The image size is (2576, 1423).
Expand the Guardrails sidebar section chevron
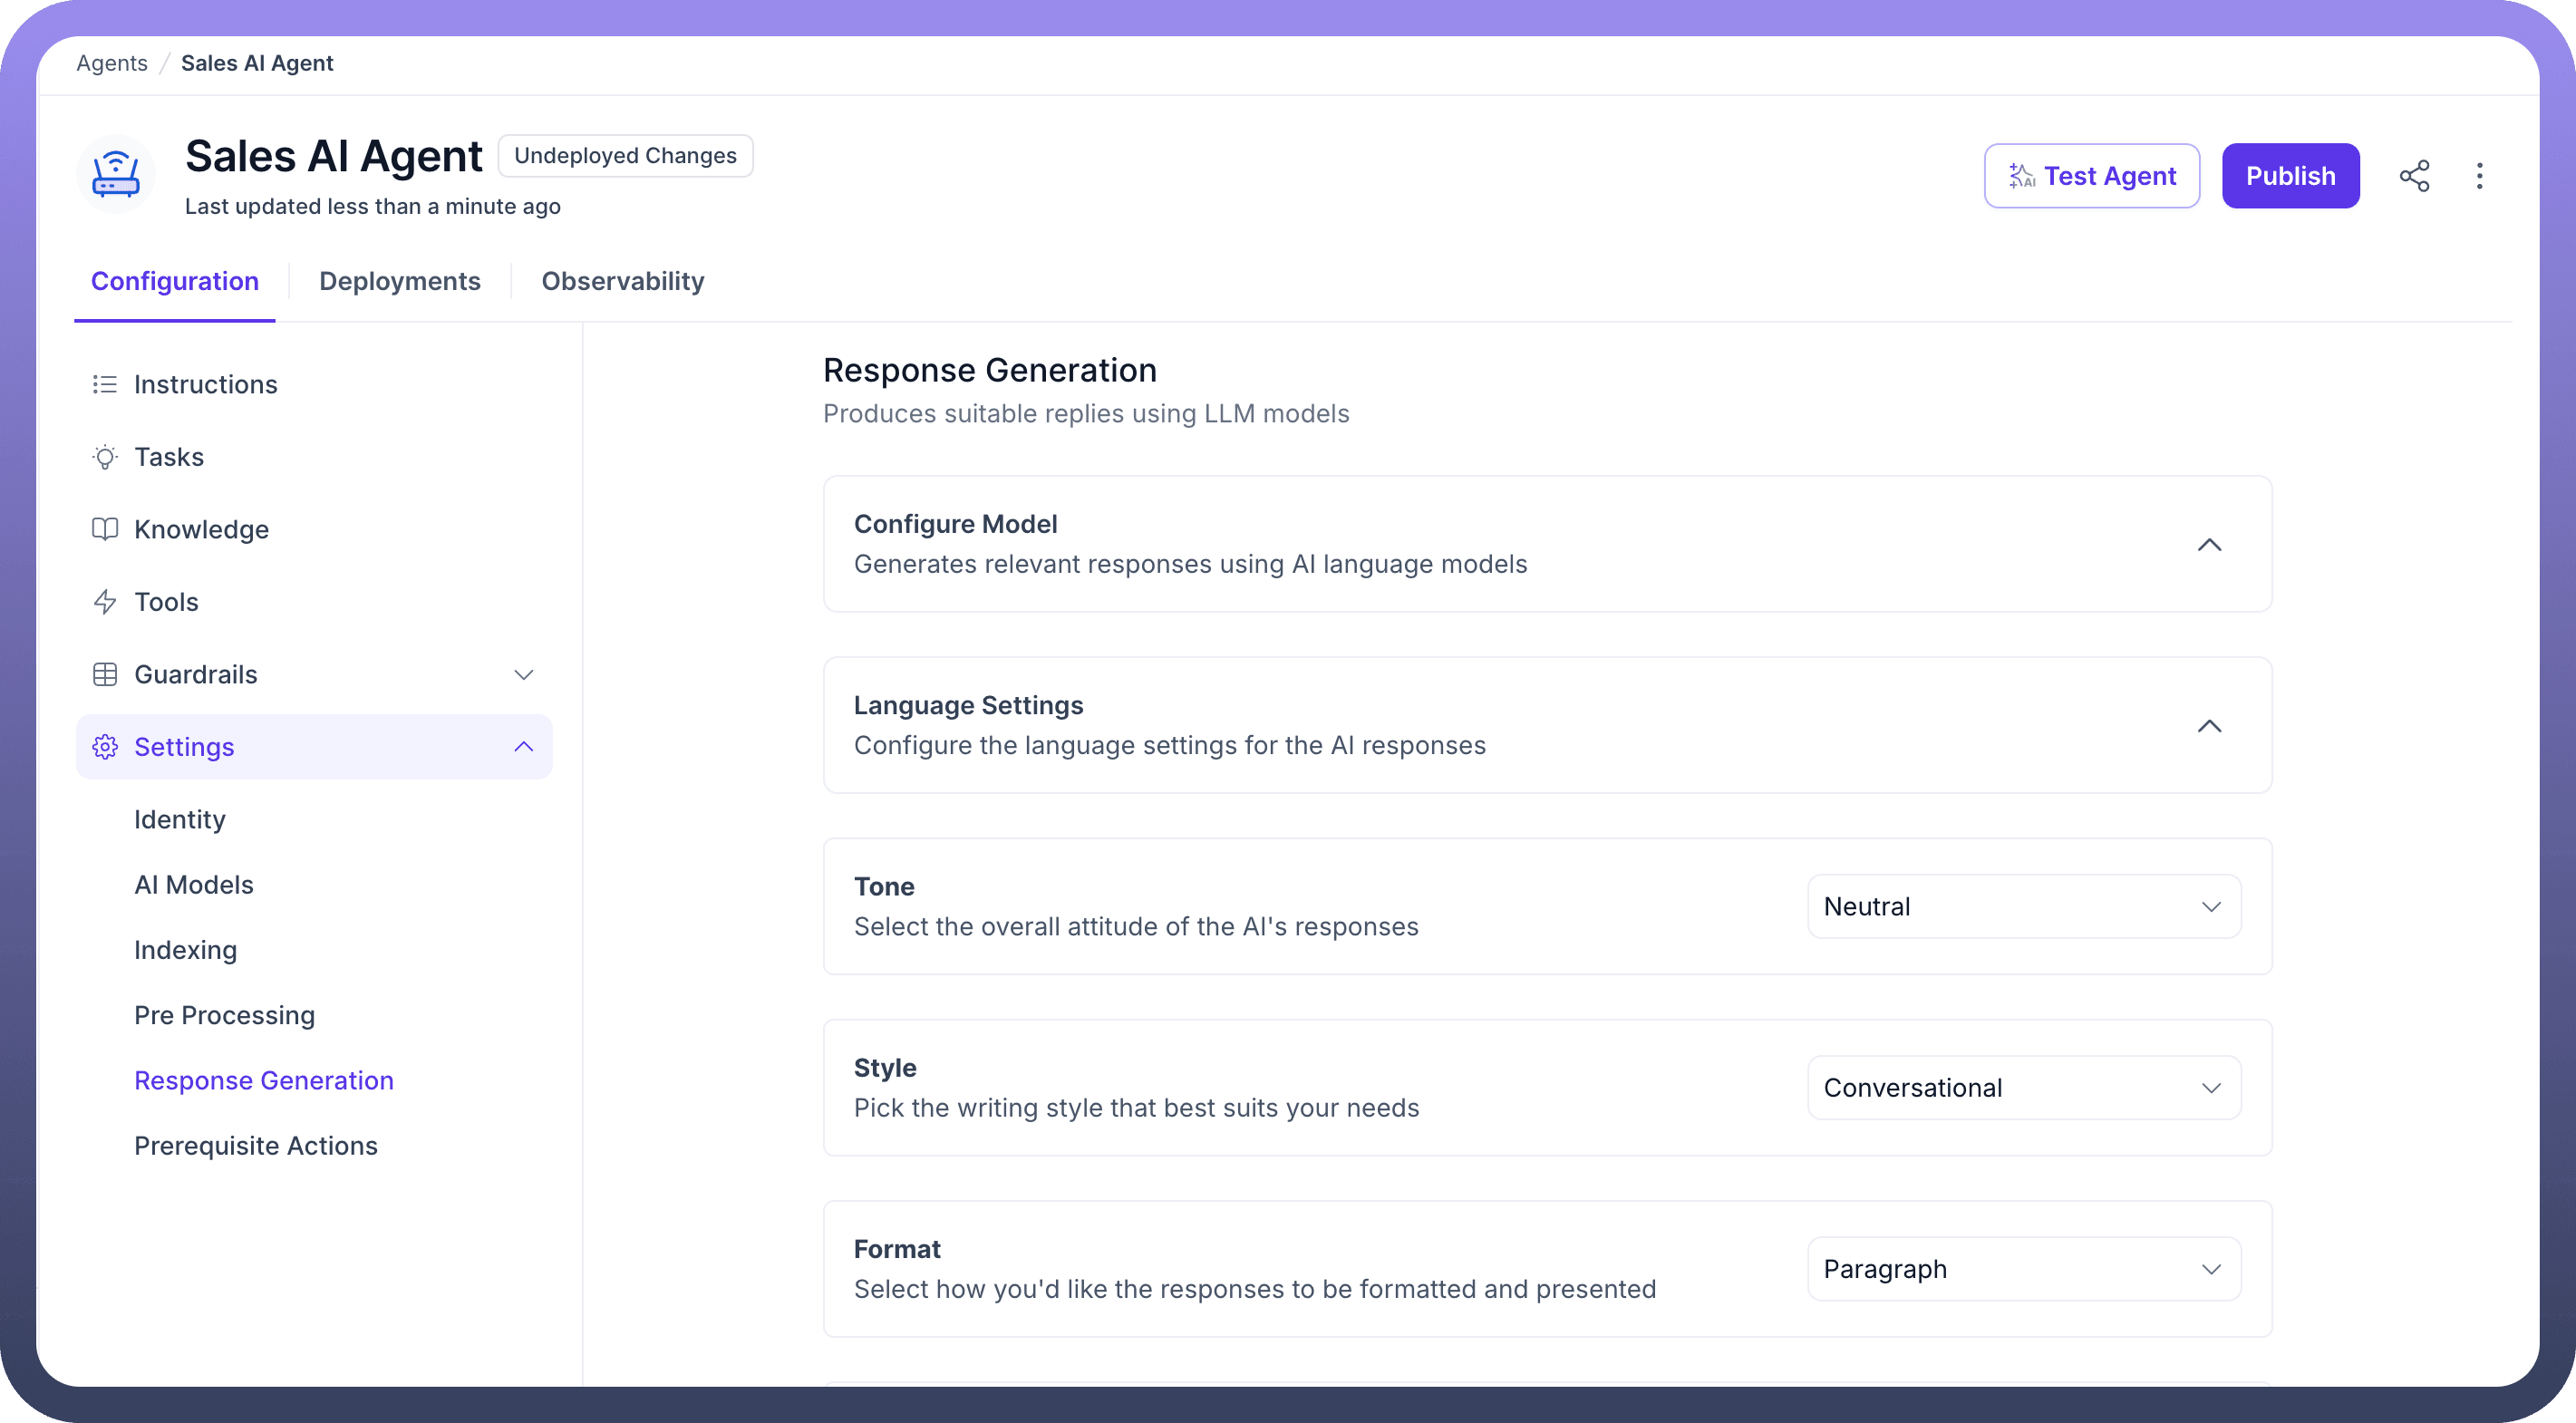pyautogui.click(x=523, y=675)
